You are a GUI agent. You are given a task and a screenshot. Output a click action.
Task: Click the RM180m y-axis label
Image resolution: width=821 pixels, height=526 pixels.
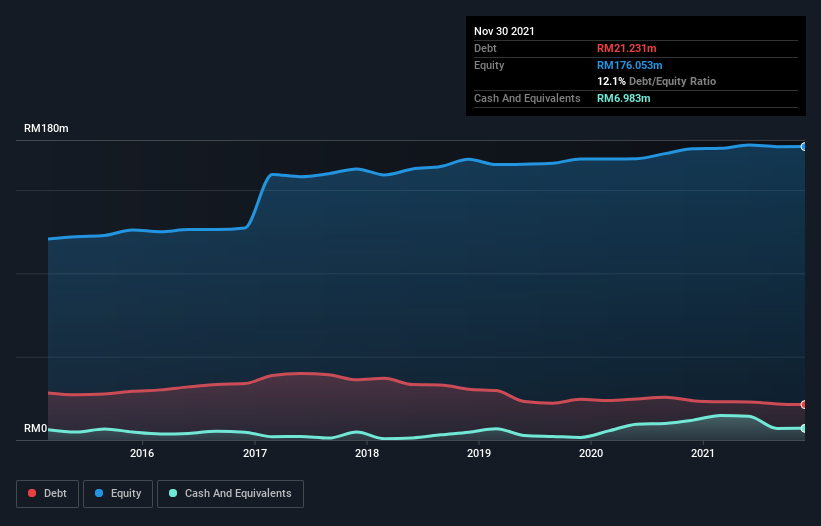click(x=46, y=128)
